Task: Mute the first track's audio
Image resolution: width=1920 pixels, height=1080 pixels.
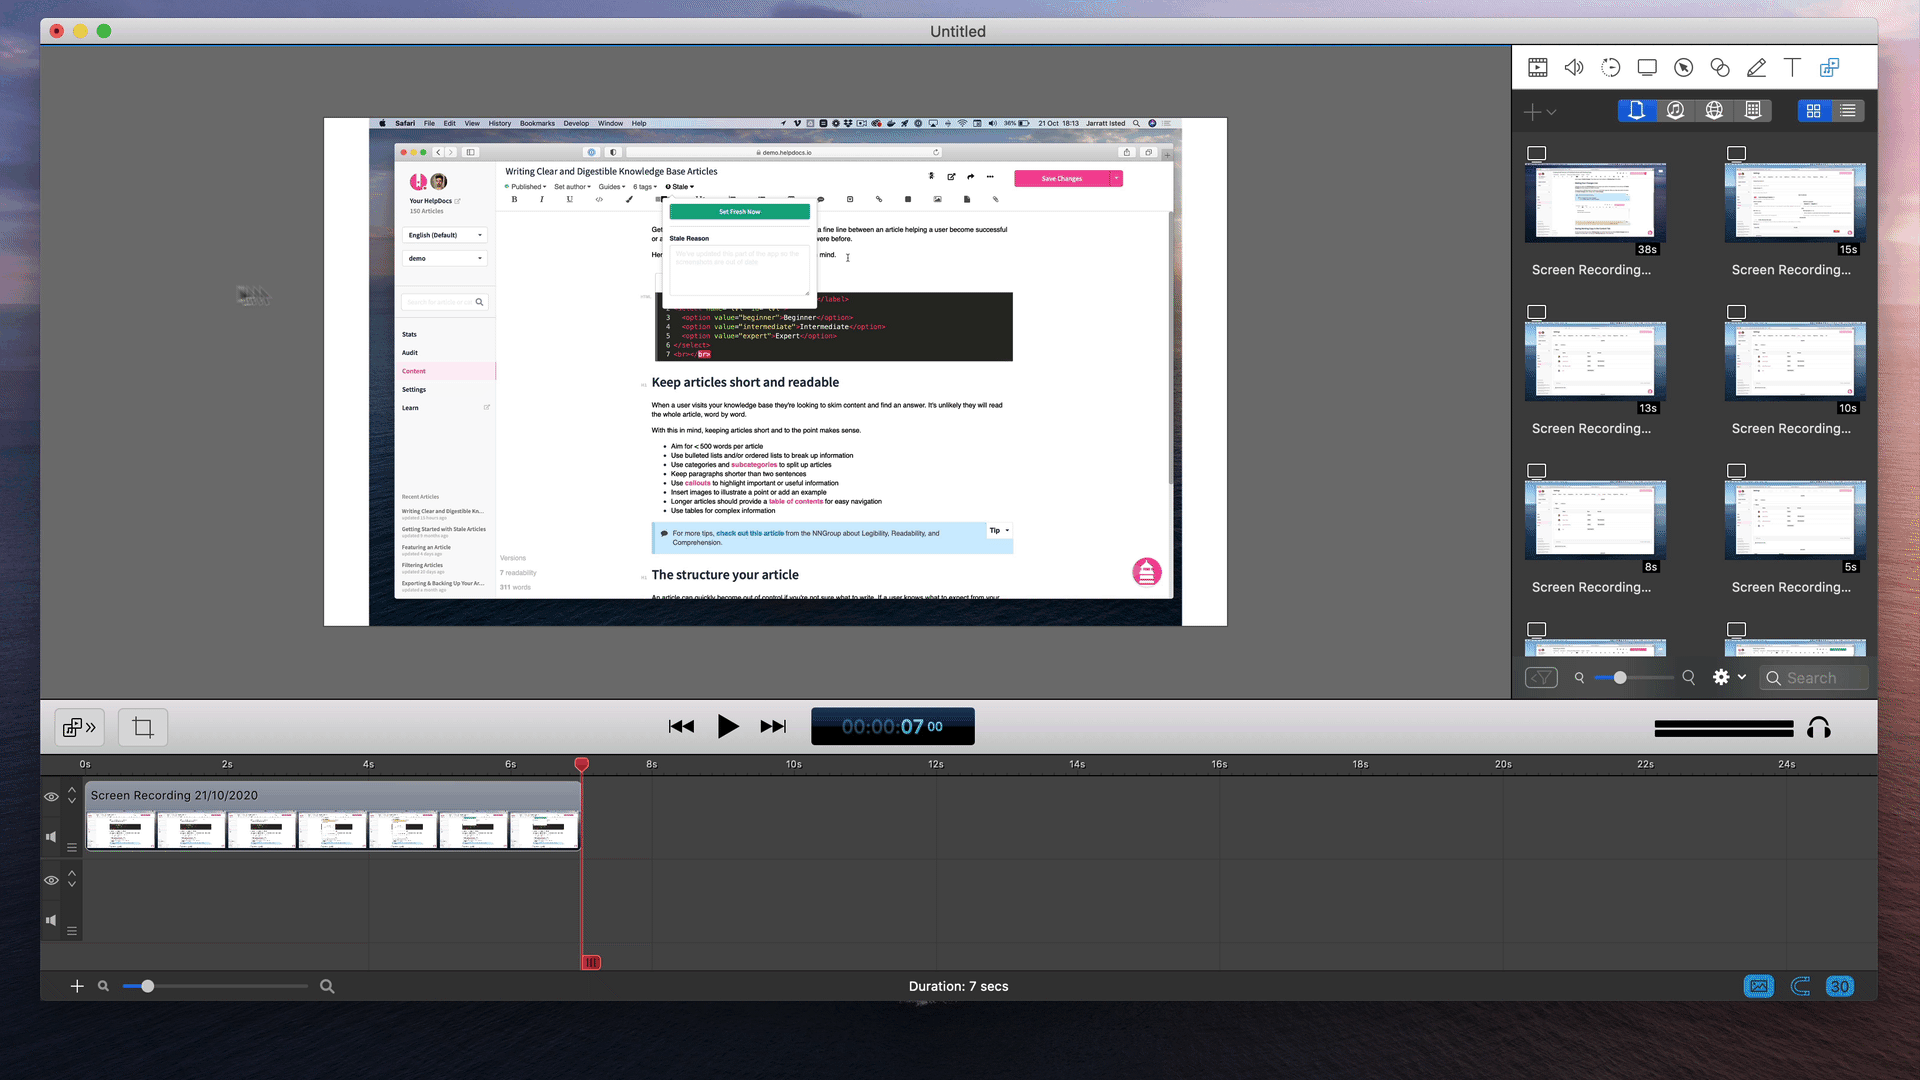Action: pyautogui.click(x=51, y=837)
